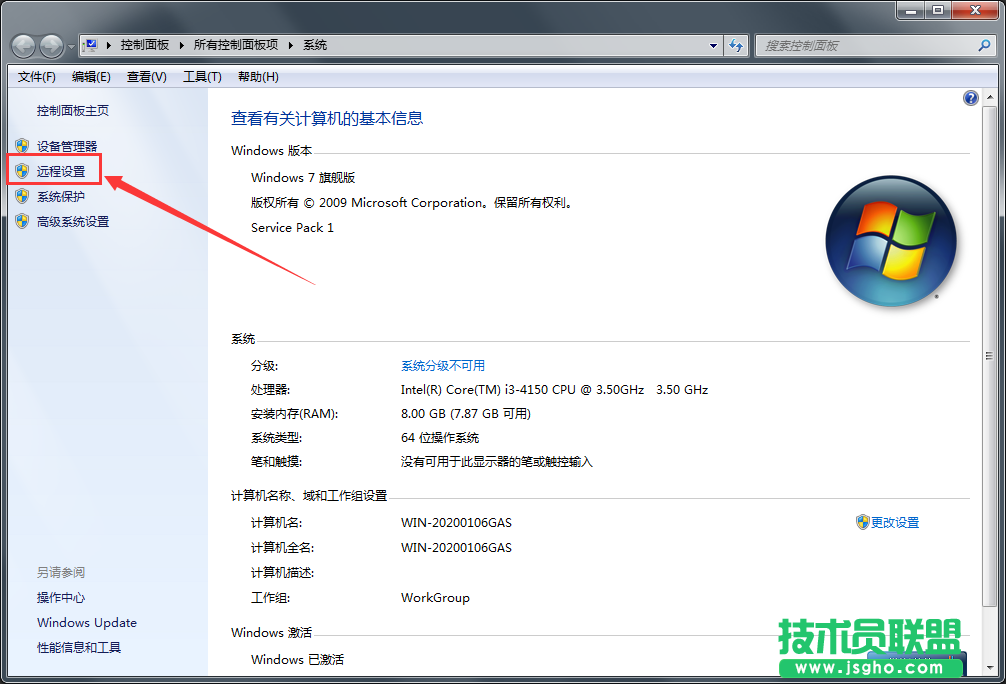Open the 查看(V) menu
The height and width of the screenshot is (684, 1006).
coord(146,76)
